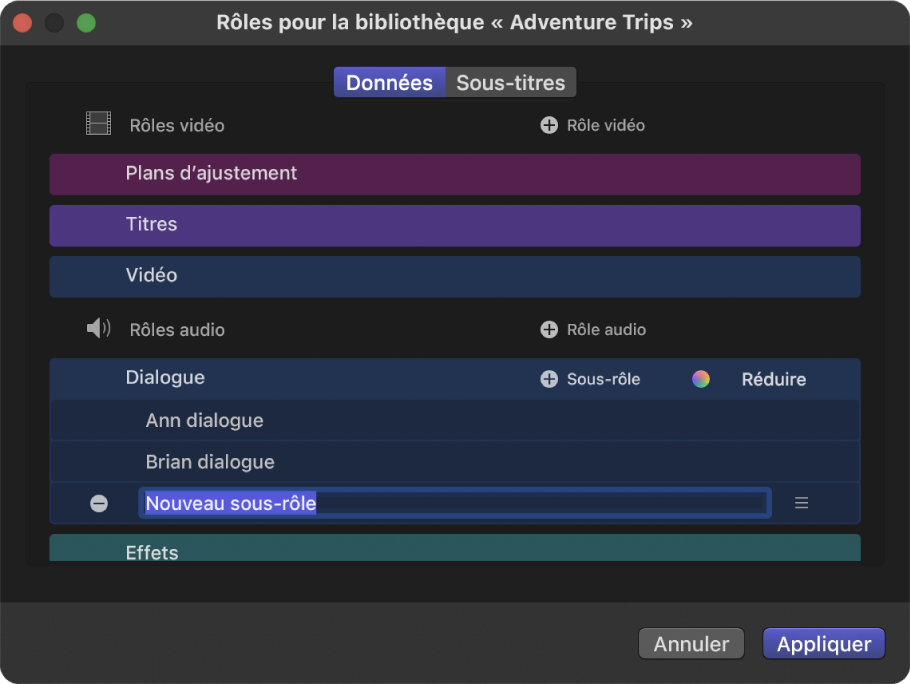Click the speaker audio roles icon
This screenshot has height=684, width=910.
[x=98, y=329]
